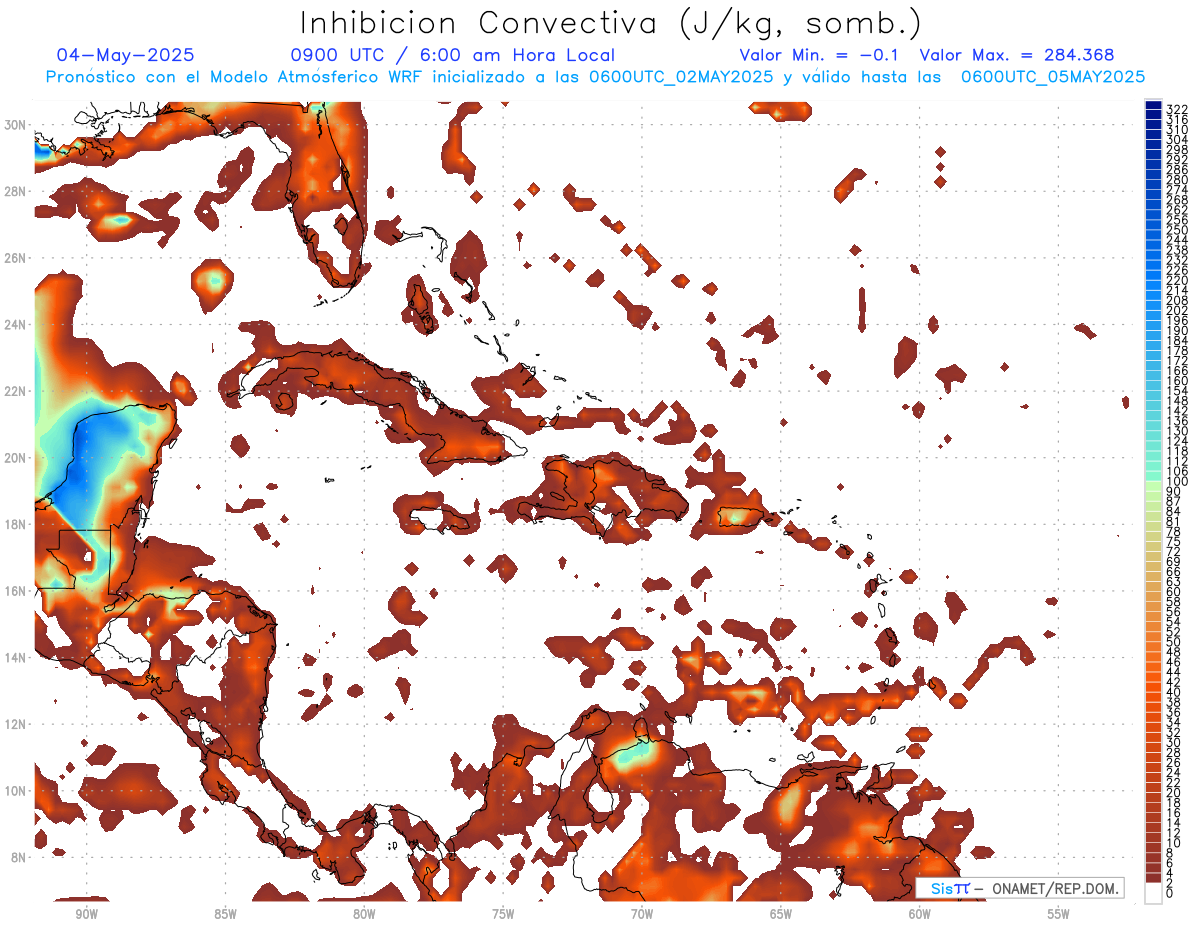The width and height of the screenshot is (1200, 927).
Task: Click the legend value "0" at the bottom
Action: pos(1171,894)
